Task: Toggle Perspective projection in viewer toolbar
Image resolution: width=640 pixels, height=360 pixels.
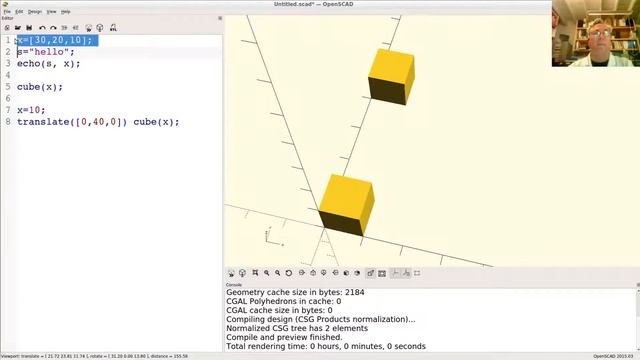Action: [371, 273]
